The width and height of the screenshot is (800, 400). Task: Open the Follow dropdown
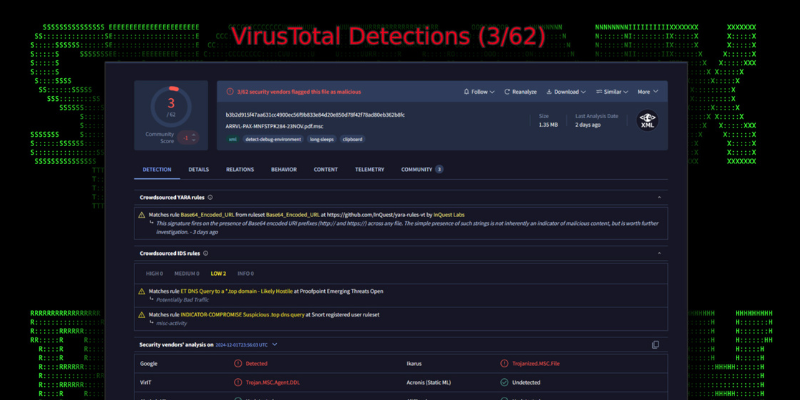click(x=479, y=92)
